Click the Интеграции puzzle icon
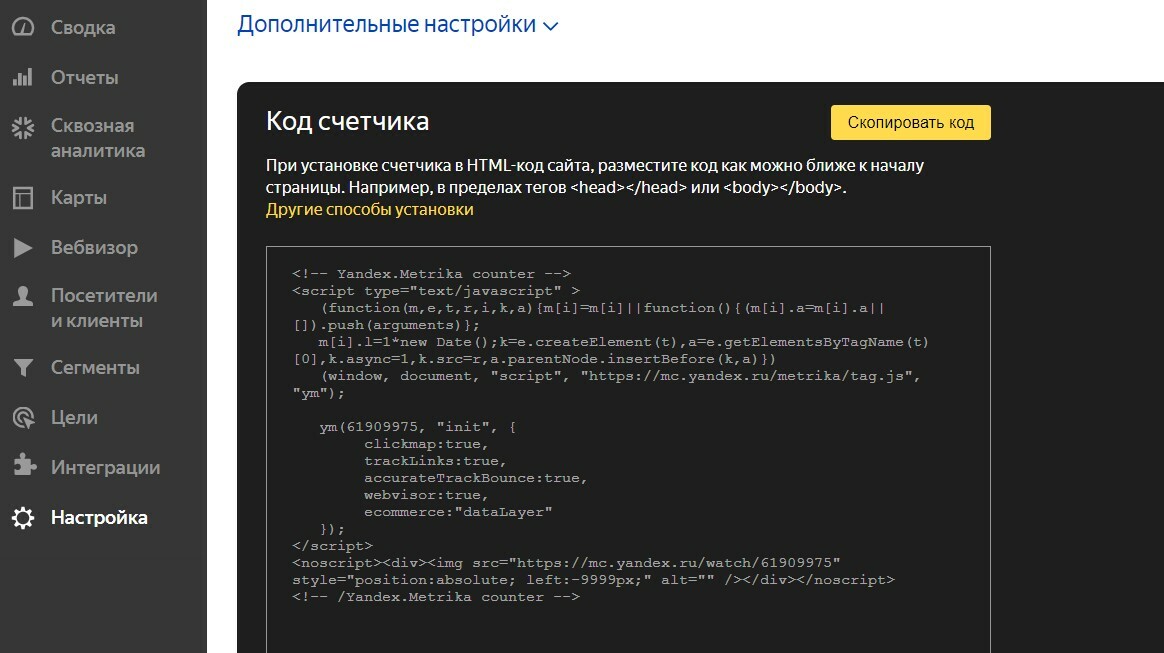 [x=24, y=465]
